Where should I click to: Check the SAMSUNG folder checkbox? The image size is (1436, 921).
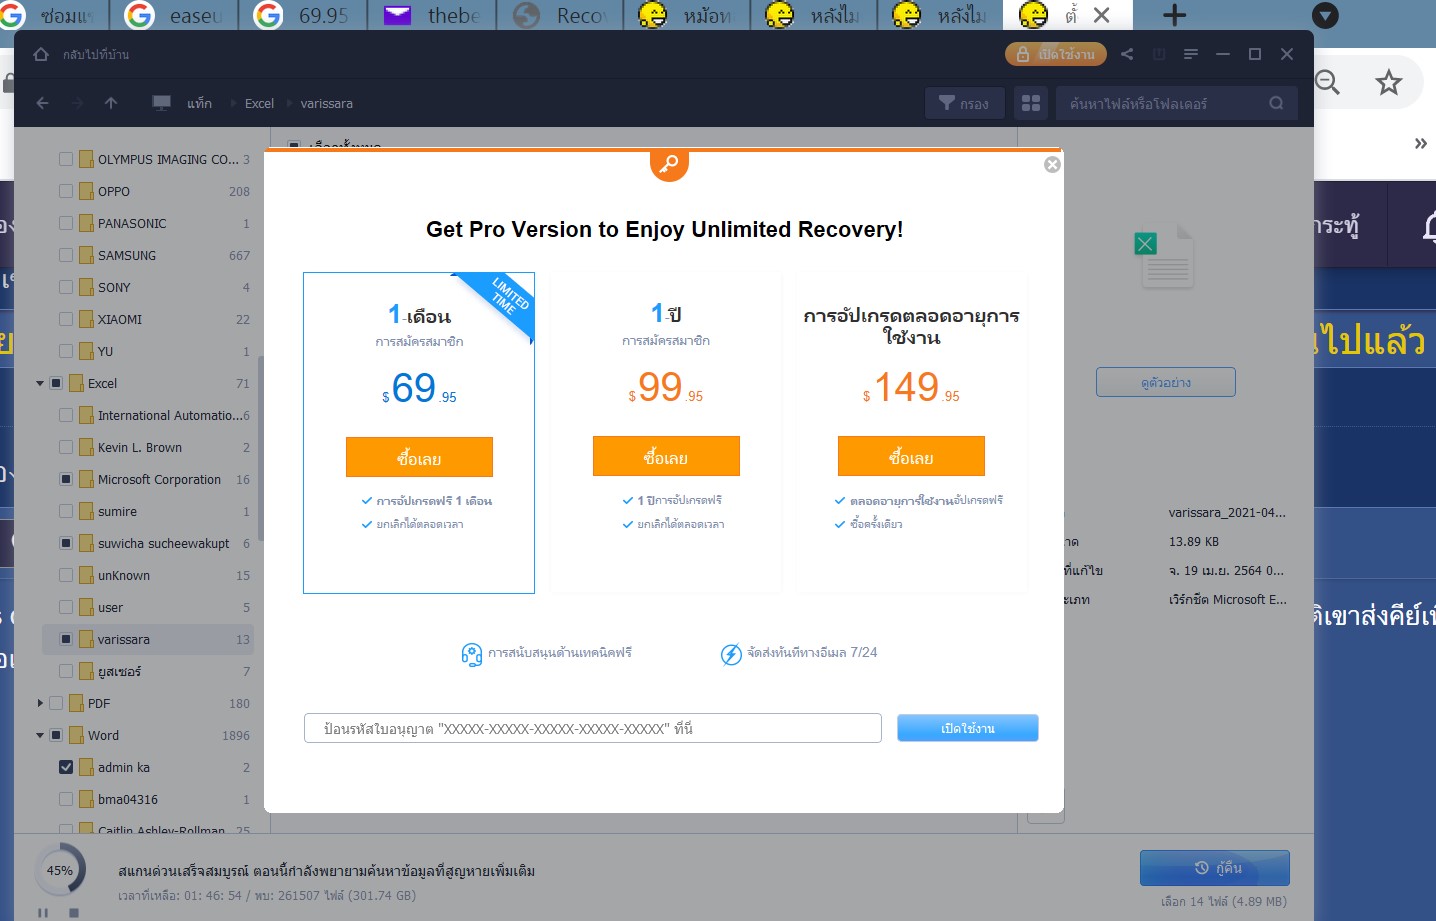66,255
